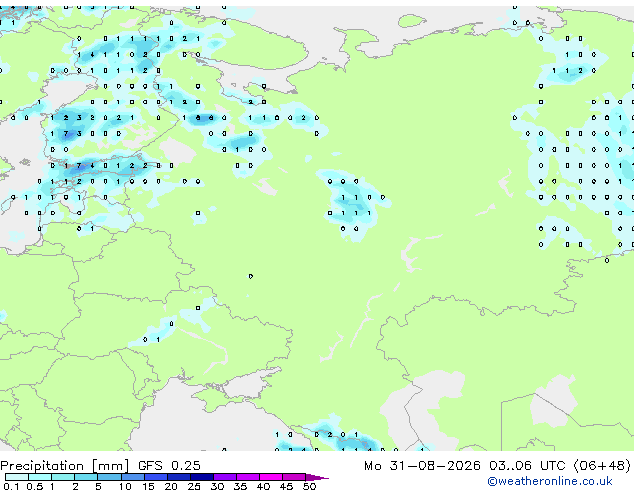Select the royal blue 15 mm legend swatch
This screenshot has height=490, width=634.
click(x=155, y=477)
